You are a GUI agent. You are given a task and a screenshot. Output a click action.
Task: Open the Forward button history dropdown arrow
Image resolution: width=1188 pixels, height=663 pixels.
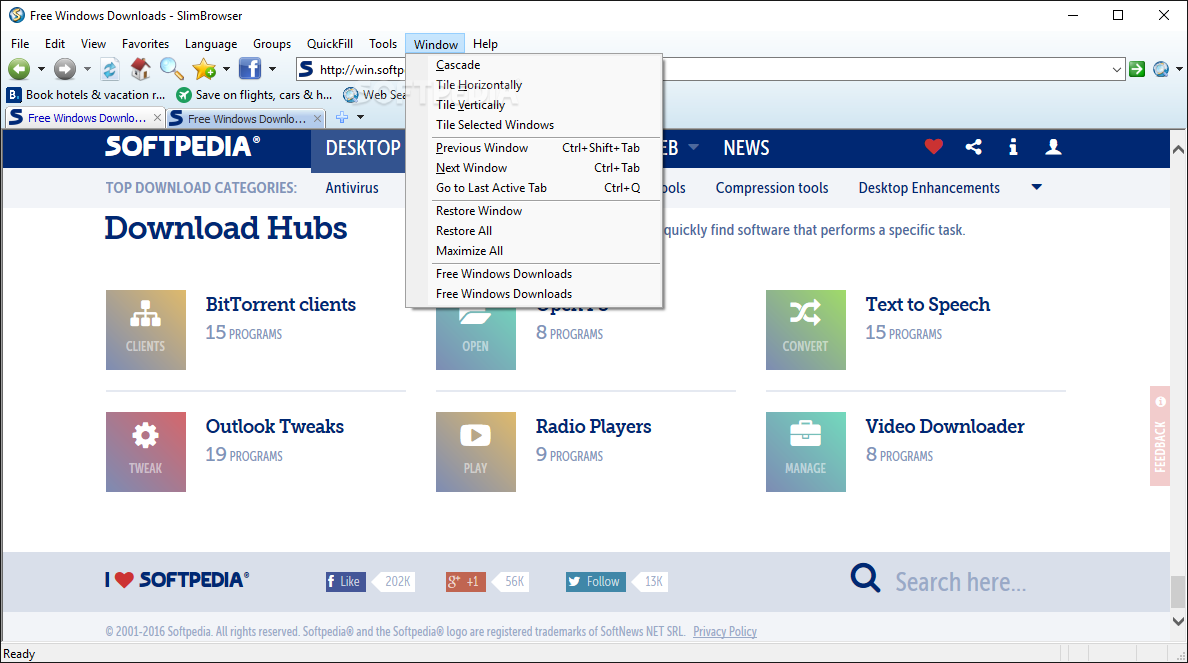[x=87, y=69]
